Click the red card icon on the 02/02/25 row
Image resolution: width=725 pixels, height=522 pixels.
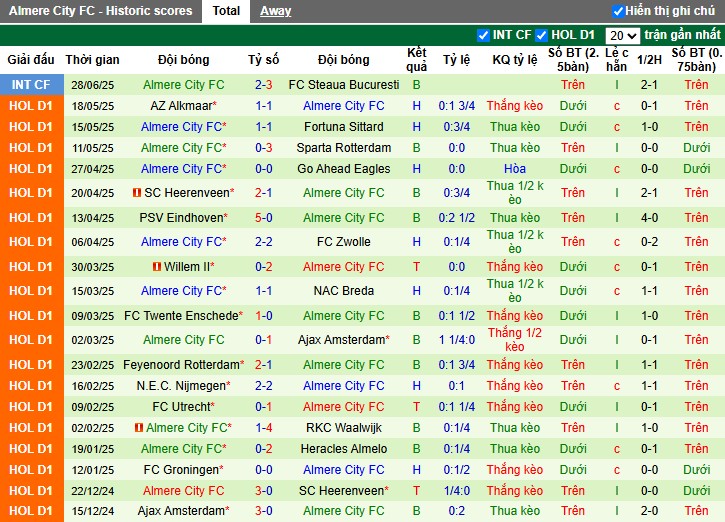139,428
